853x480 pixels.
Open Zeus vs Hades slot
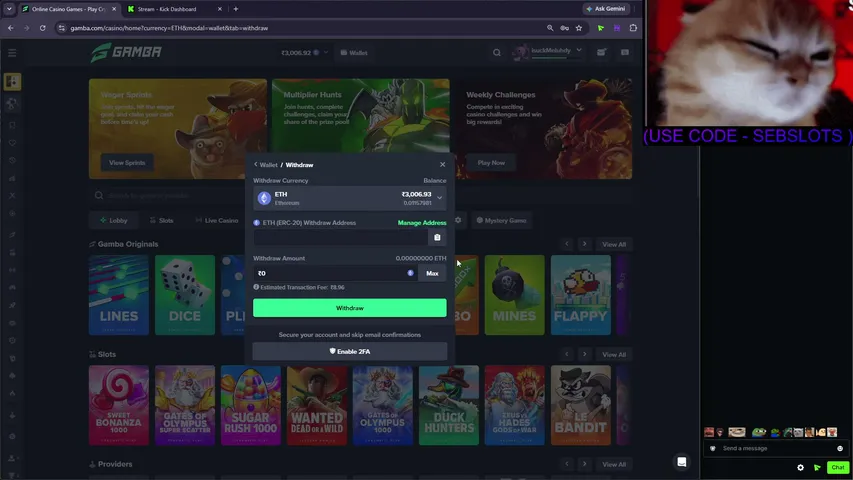514,405
